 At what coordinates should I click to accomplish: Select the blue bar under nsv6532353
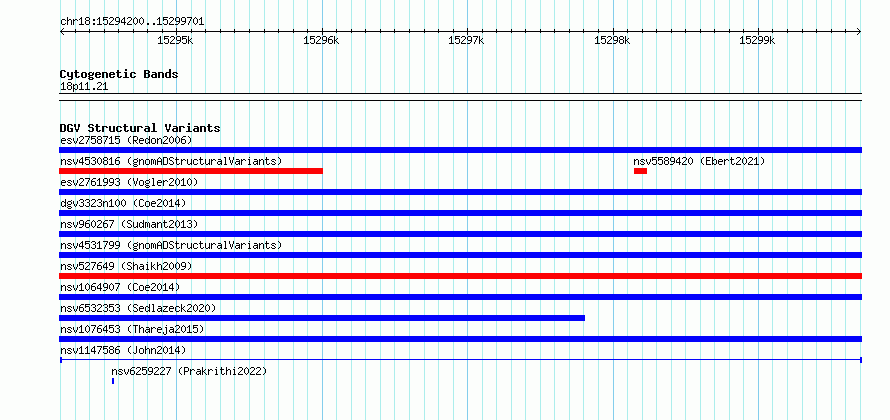pyautogui.click(x=322, y=318)
